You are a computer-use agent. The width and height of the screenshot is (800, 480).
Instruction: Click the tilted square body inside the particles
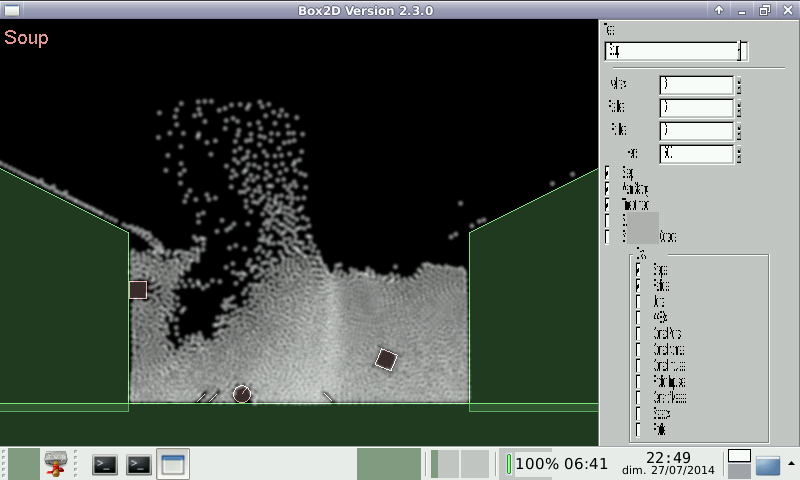point(386,359)
